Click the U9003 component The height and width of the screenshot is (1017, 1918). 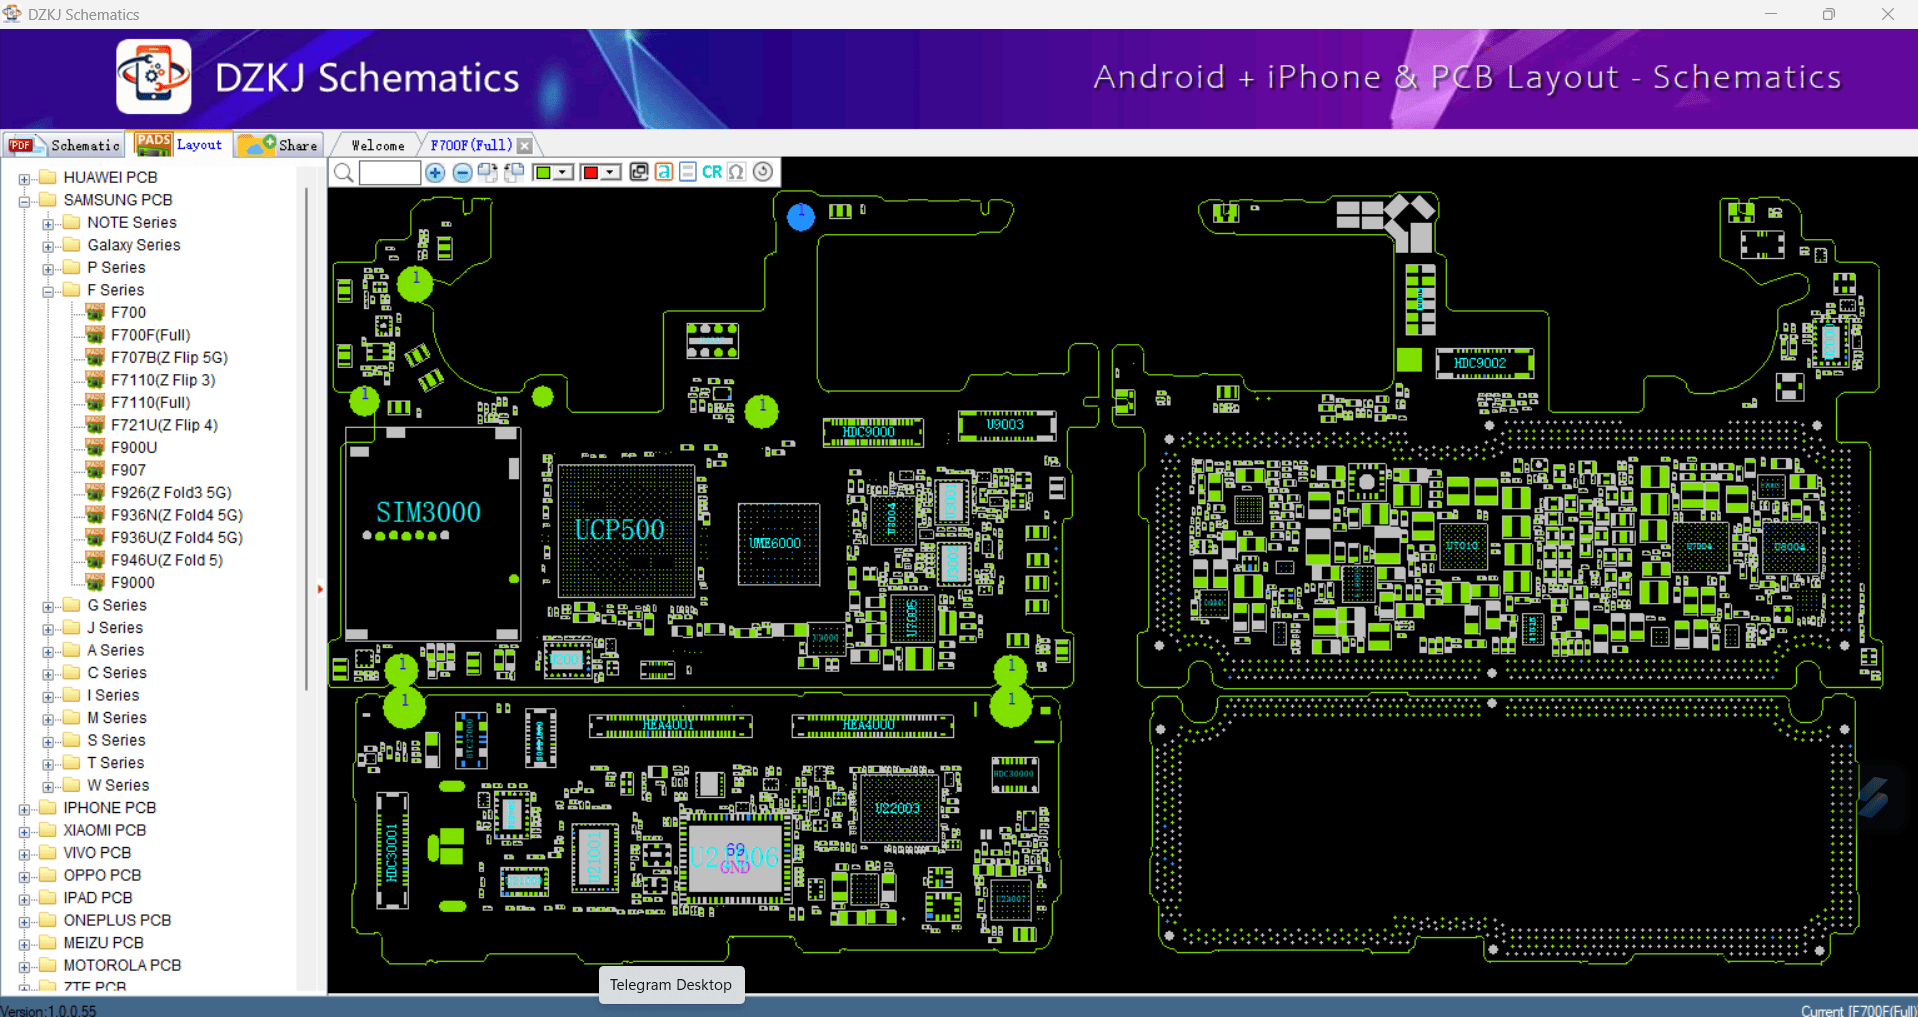click(1006, 425)
